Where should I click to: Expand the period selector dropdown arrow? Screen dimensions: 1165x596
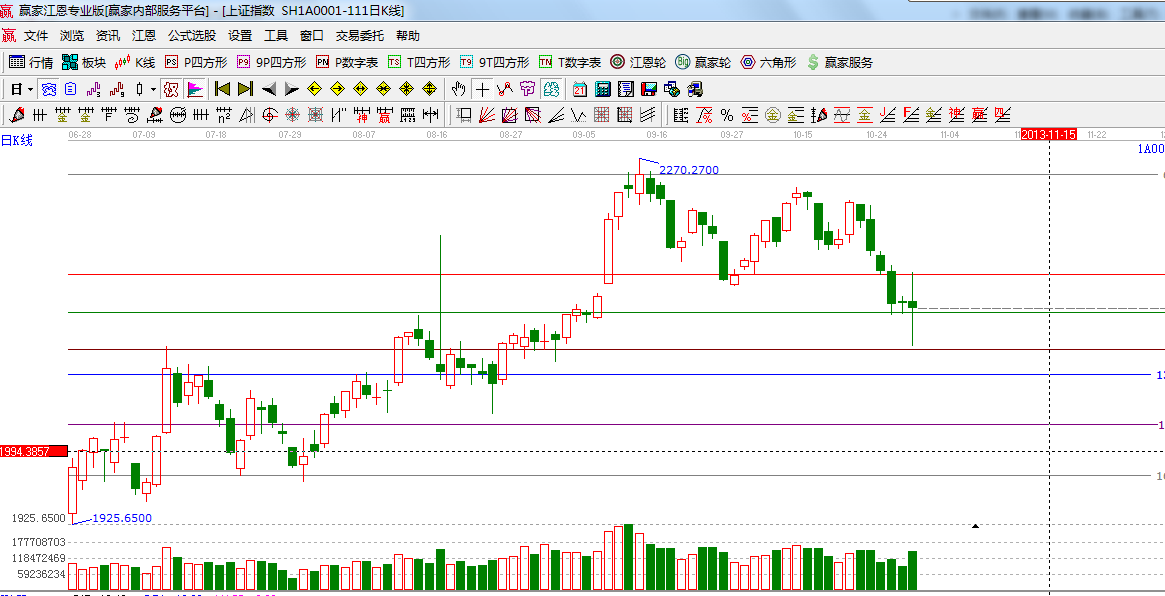coord(31,89)
